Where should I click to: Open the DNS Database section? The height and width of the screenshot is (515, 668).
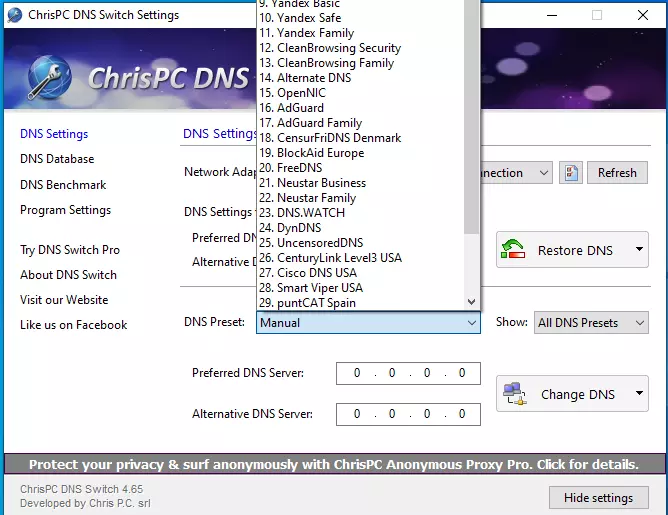[57, 159]
